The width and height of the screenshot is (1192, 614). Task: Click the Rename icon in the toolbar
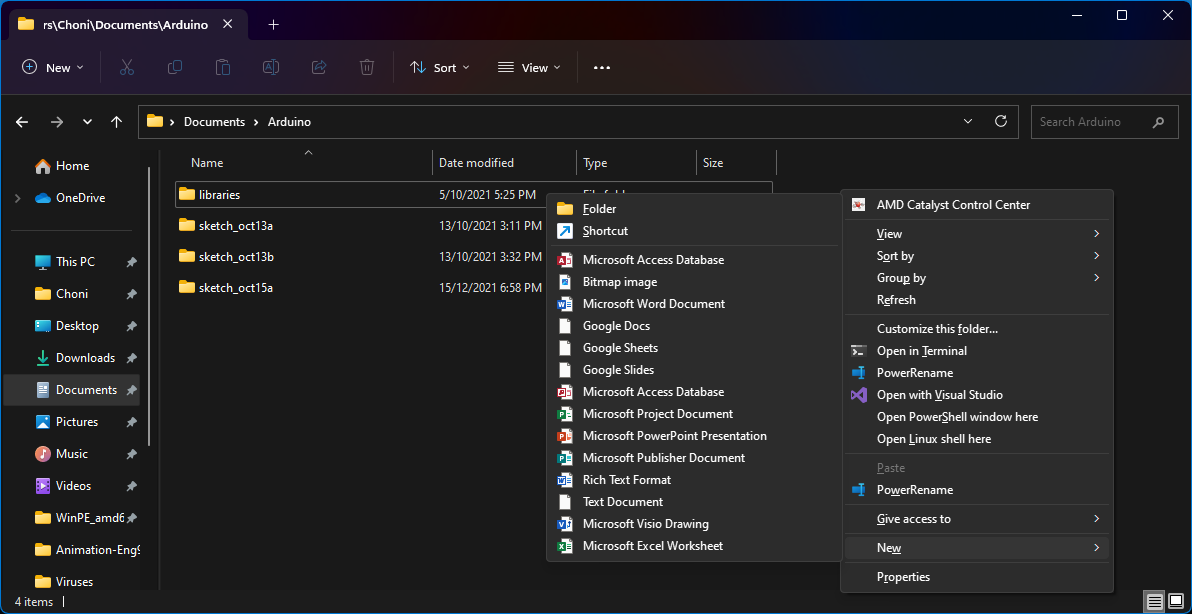click(270, 67)
